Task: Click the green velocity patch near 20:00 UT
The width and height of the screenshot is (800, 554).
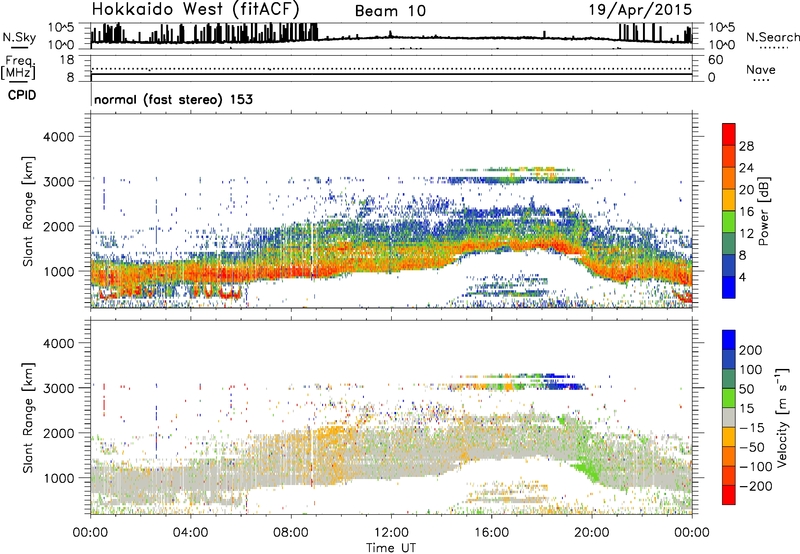Action: (x=586, y=470)
